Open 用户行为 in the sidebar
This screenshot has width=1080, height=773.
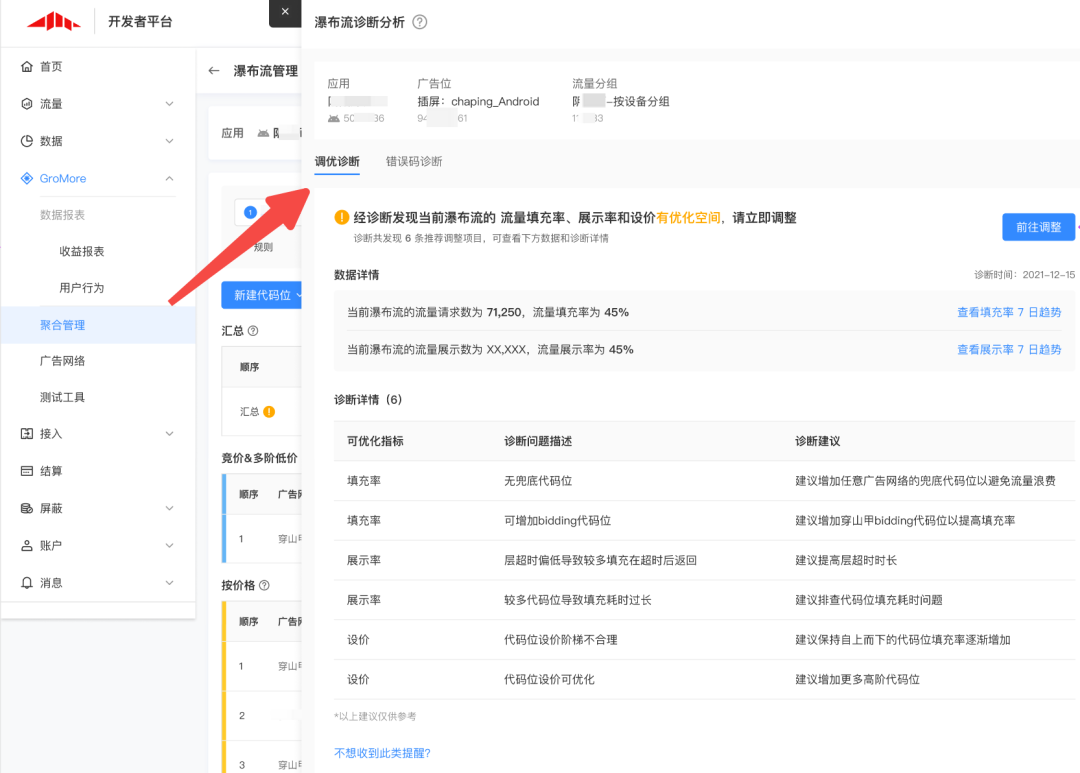click(x=82, y=288)
